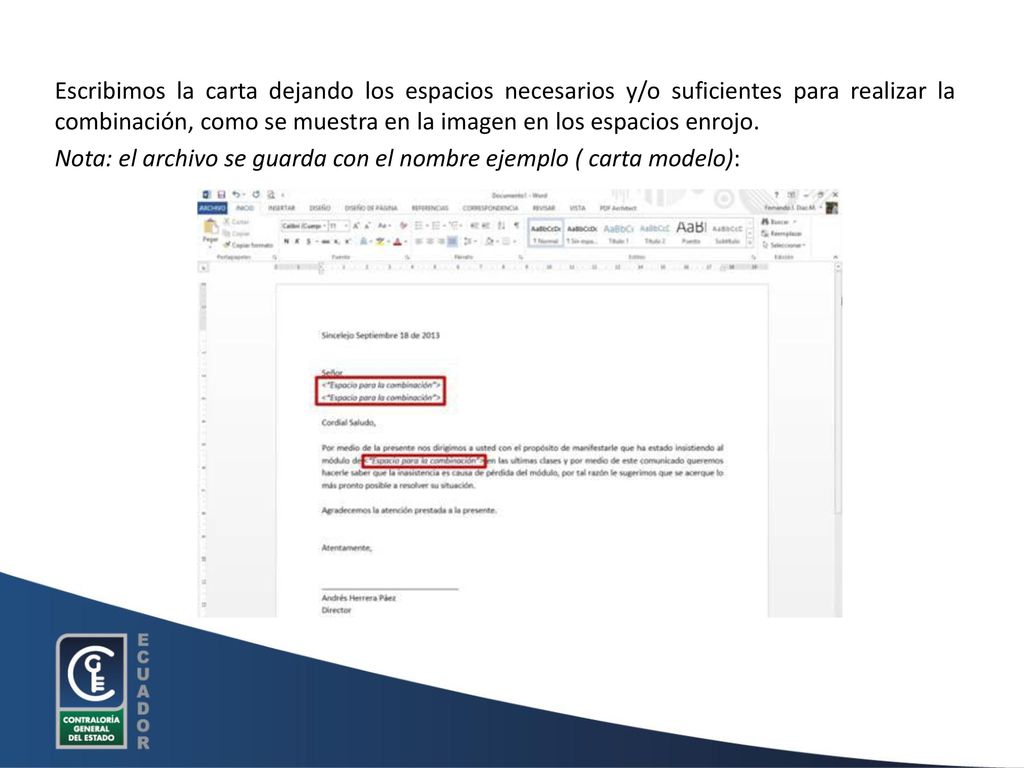The width and height of the screenshot is (1024, 768).
Task: Click the clear formatting eraser icon
Action: 404,226
